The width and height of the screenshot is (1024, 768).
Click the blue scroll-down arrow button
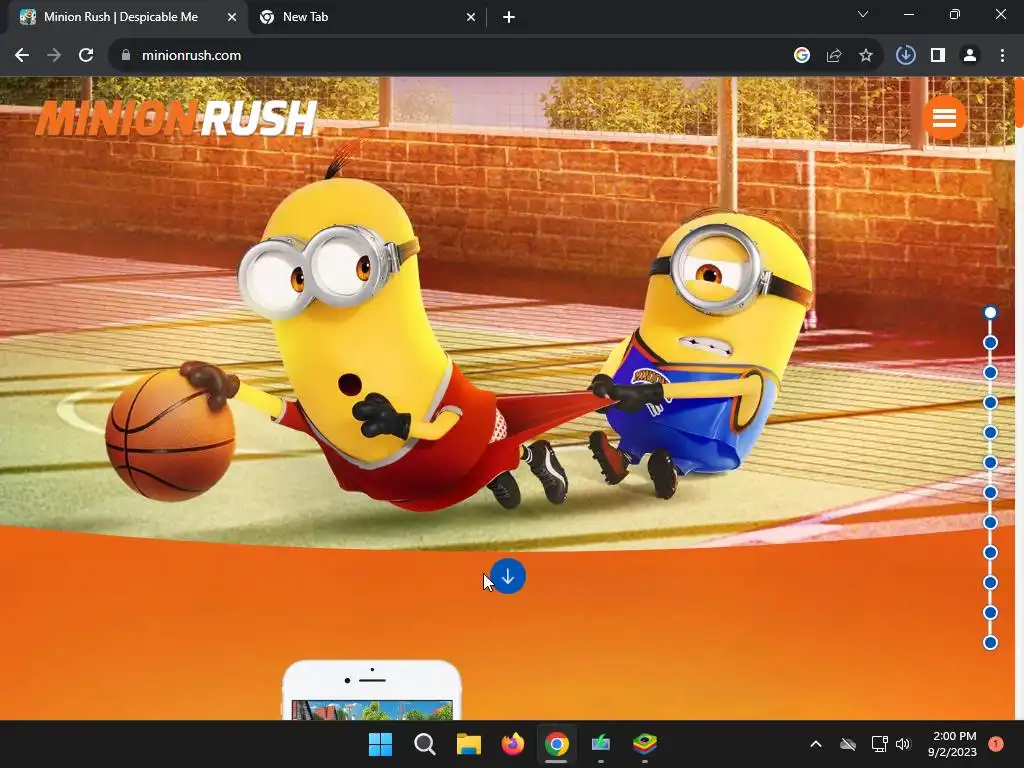[508, 577]
